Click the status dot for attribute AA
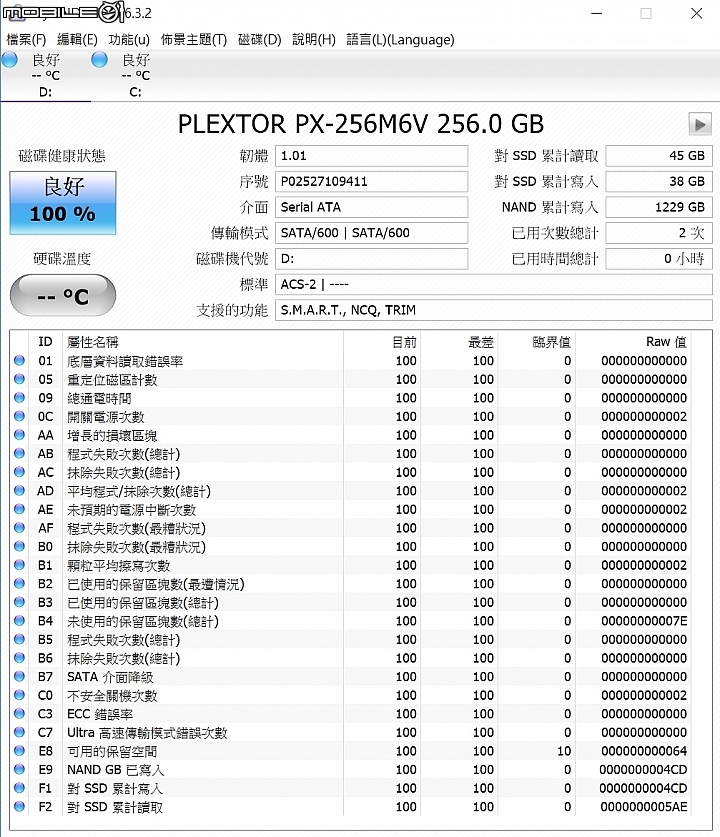 click(x=20, y=435)
